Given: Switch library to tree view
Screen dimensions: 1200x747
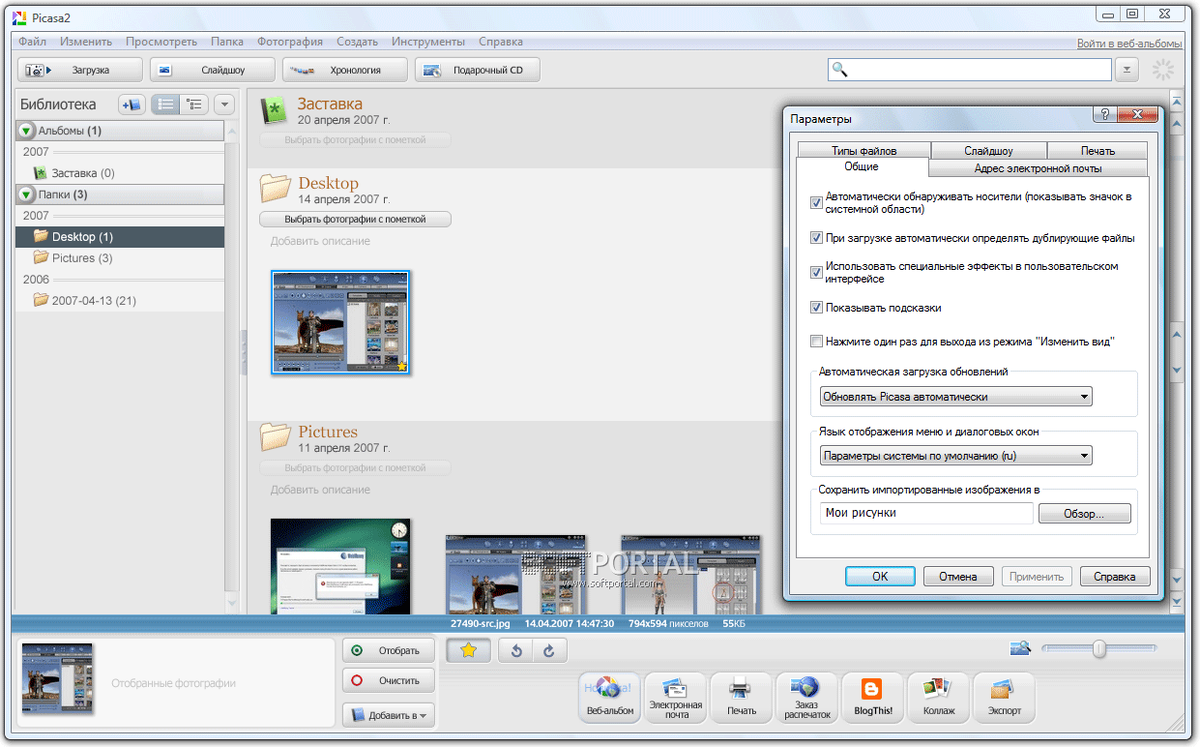Looking at the screenshot, I should (194, 104).
